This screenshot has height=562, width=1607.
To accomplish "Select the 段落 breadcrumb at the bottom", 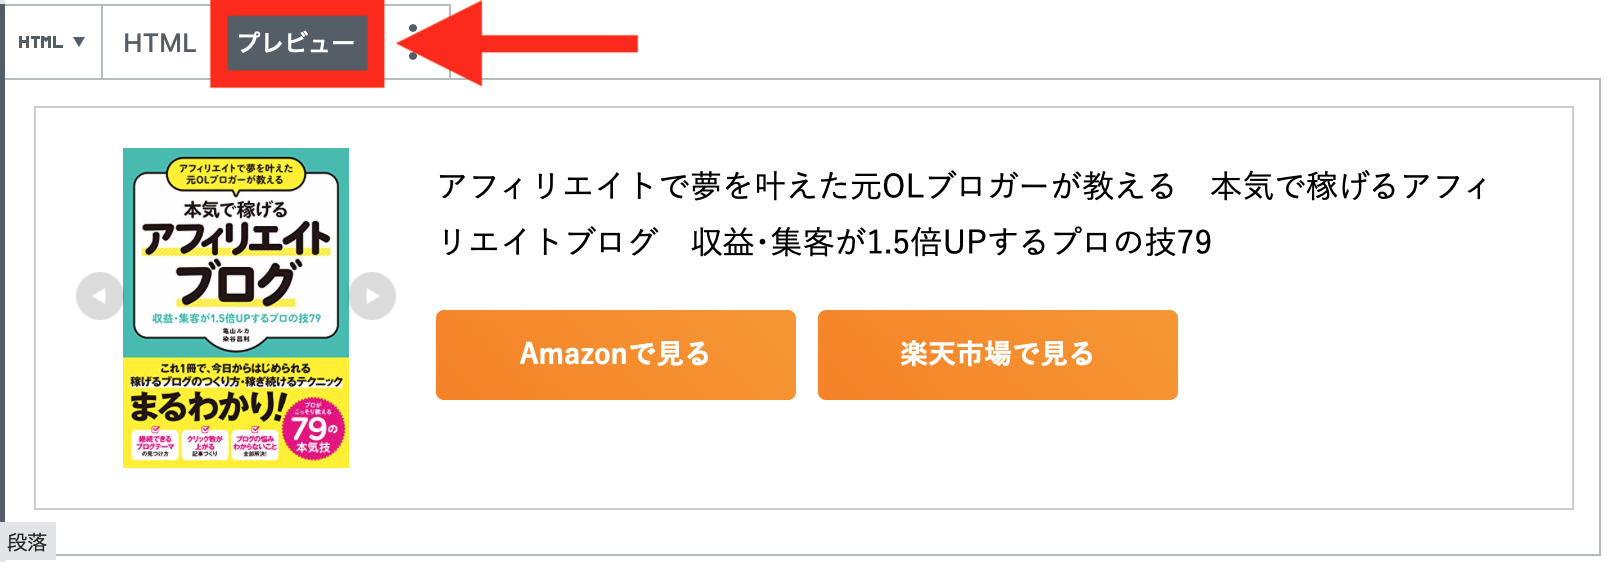I will point(27,542).
